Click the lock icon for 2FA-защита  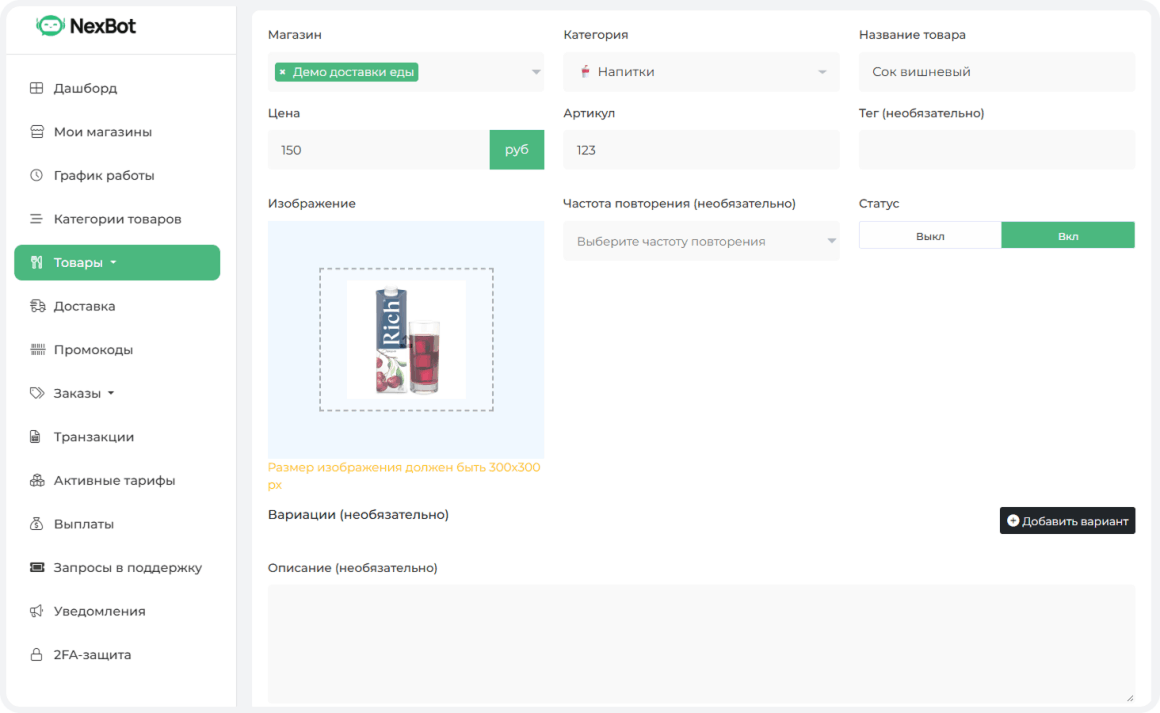pos(36,655)
